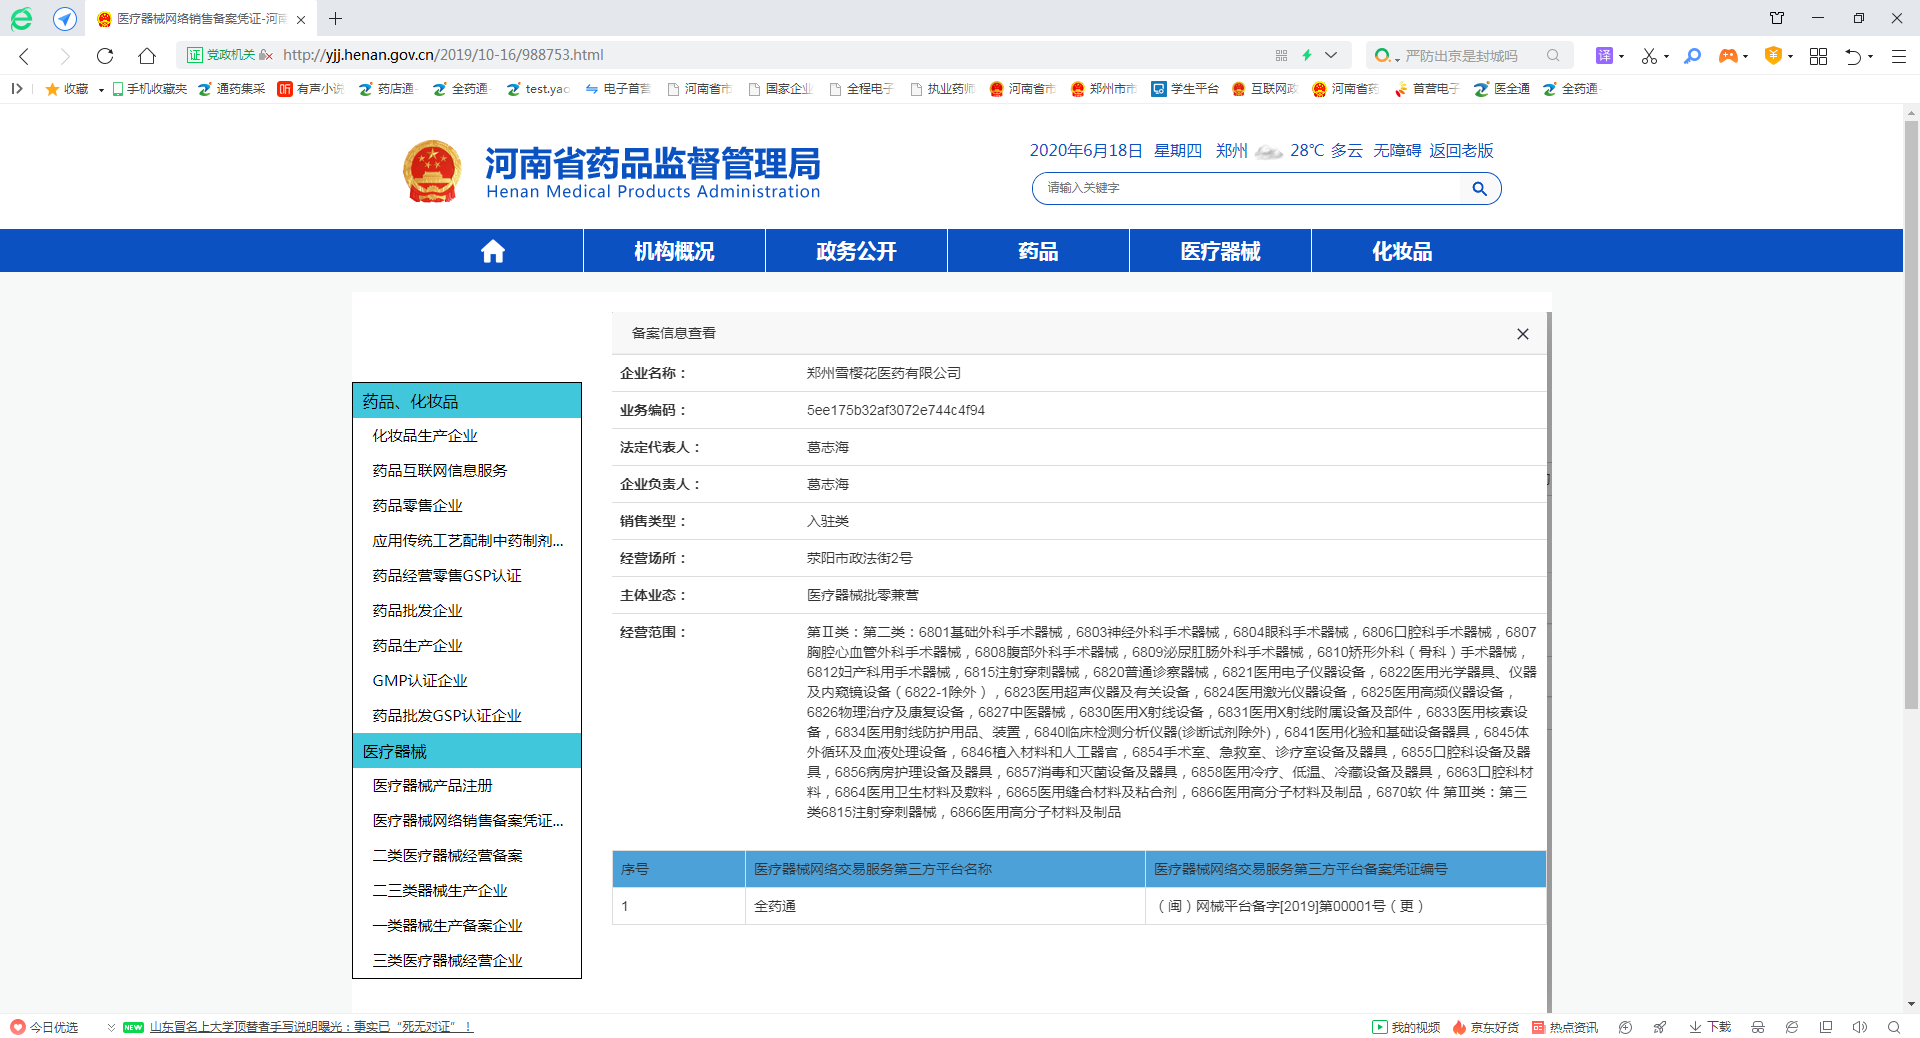Click the 全药通 platform table cell

point(945,906)
